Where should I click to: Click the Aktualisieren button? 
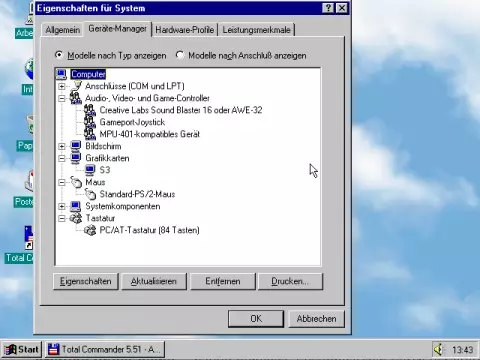[154, 281]
